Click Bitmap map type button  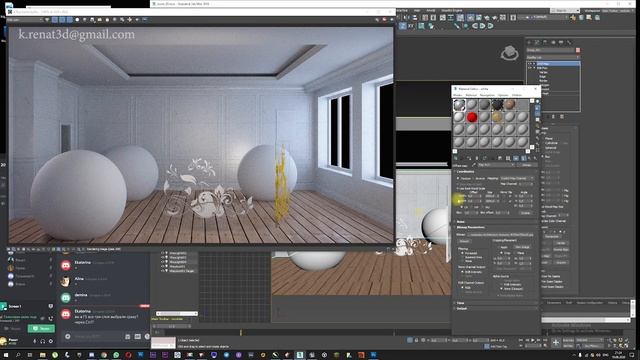(527, 165)
